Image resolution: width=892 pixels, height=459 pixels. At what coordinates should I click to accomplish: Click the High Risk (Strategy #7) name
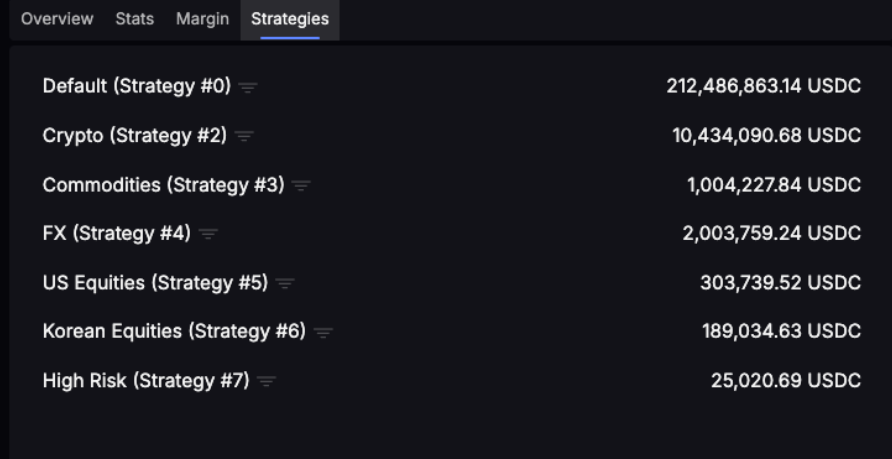coord(146,380)
